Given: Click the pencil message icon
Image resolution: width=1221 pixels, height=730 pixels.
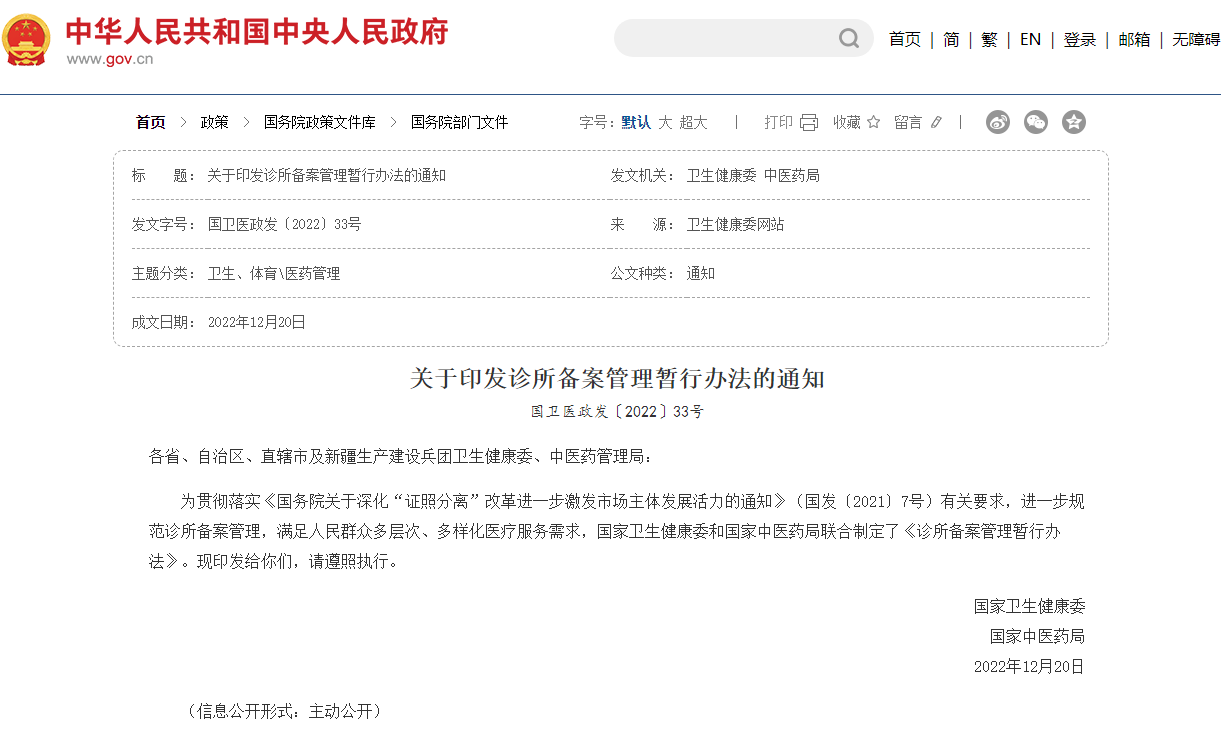Looking at the screenshot, I should 936,122.
